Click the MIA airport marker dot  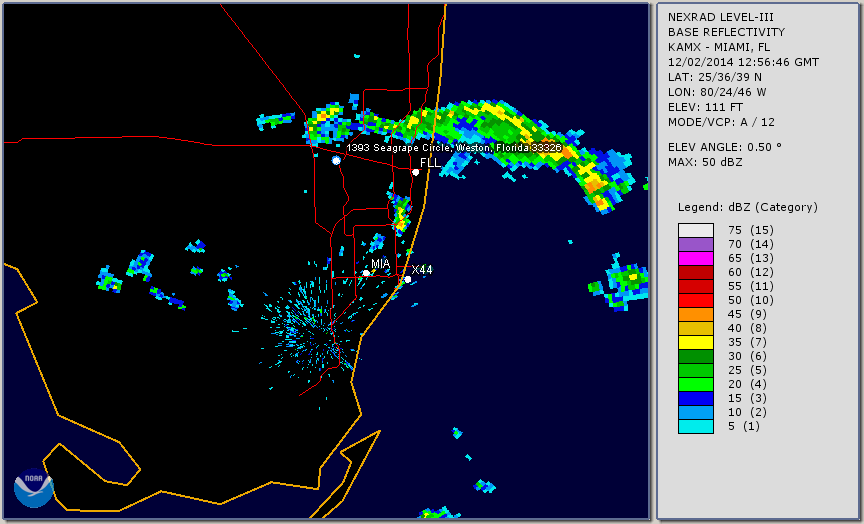click(x=366, y=273)
